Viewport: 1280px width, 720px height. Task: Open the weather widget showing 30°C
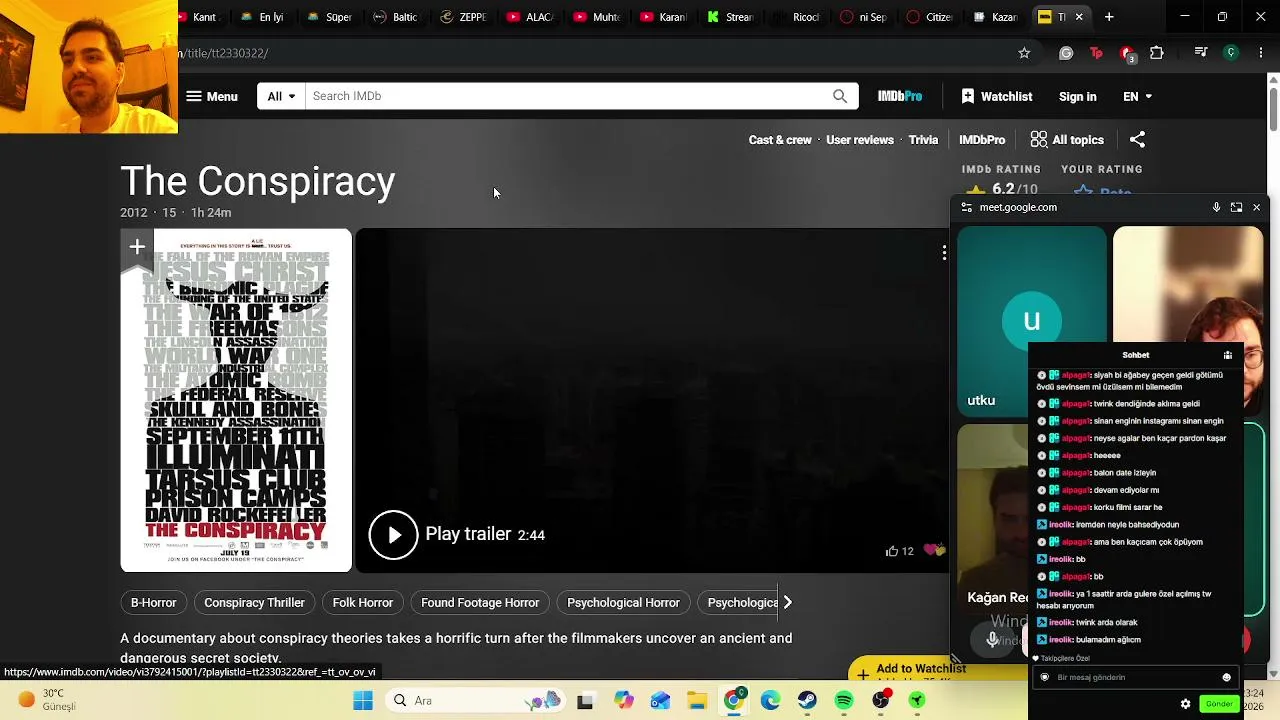point(42,700)
